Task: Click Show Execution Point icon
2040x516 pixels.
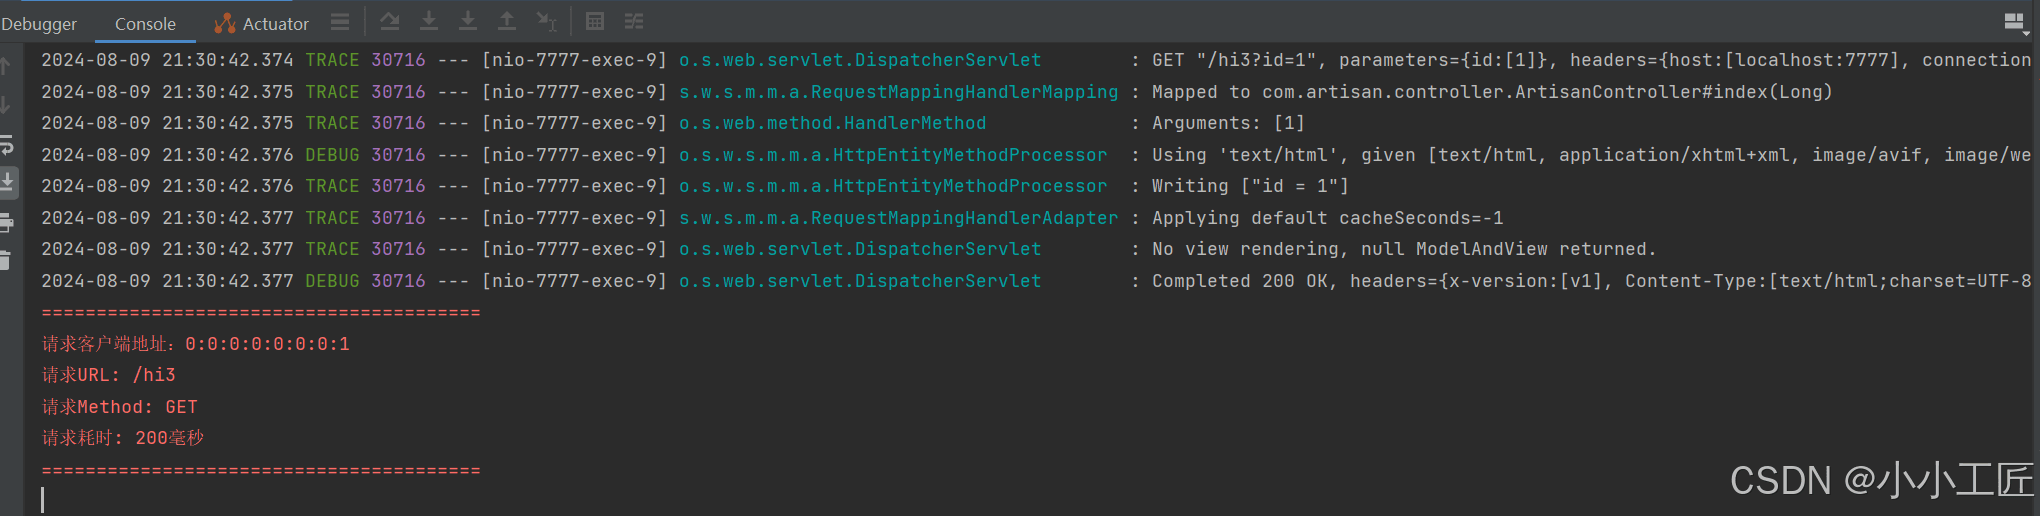Action: tap(390, 21)
